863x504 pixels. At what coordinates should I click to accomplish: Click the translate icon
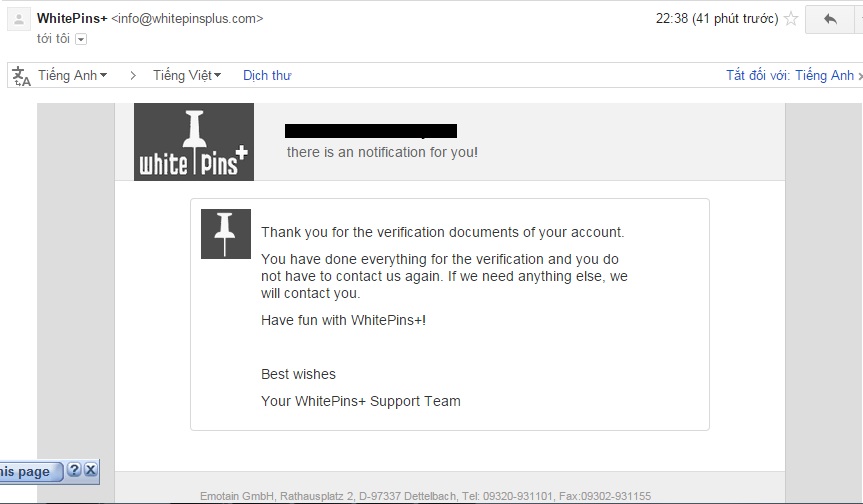coord(20,76)
